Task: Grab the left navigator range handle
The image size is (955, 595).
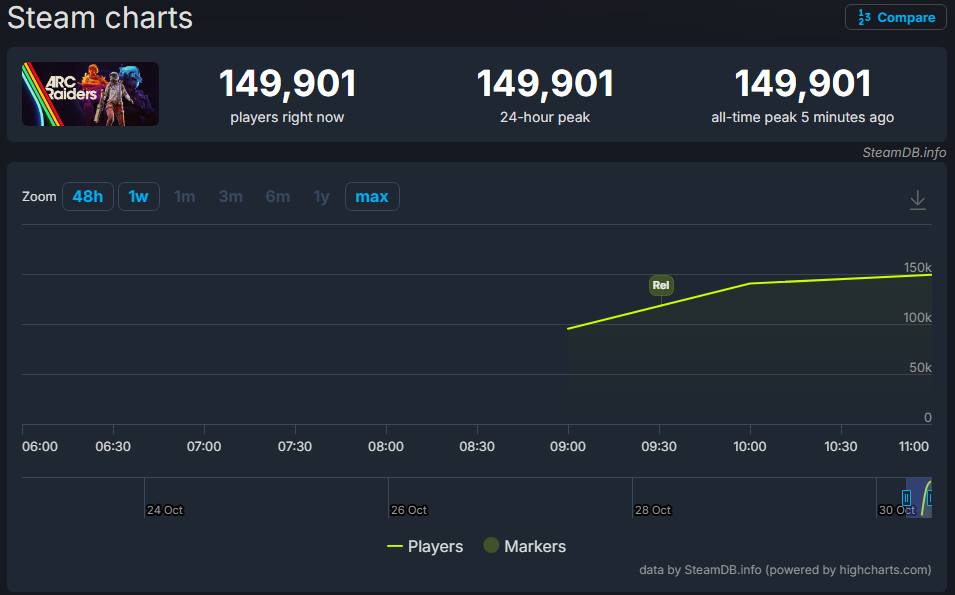Action: coord(906,498)
